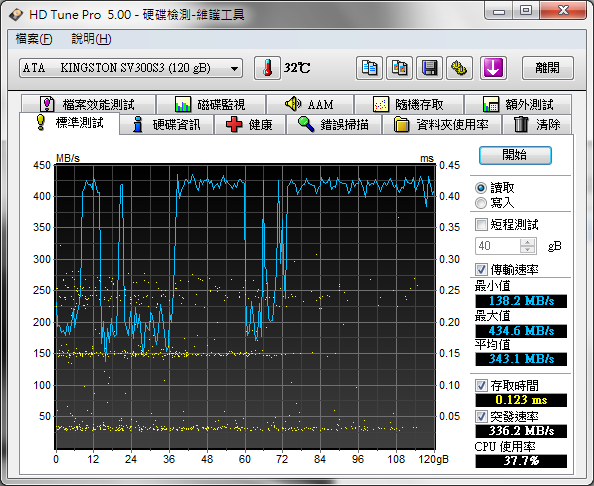Open 說明 menu
594x486 pixels.
pyautogui.click(x=91, y=39)
